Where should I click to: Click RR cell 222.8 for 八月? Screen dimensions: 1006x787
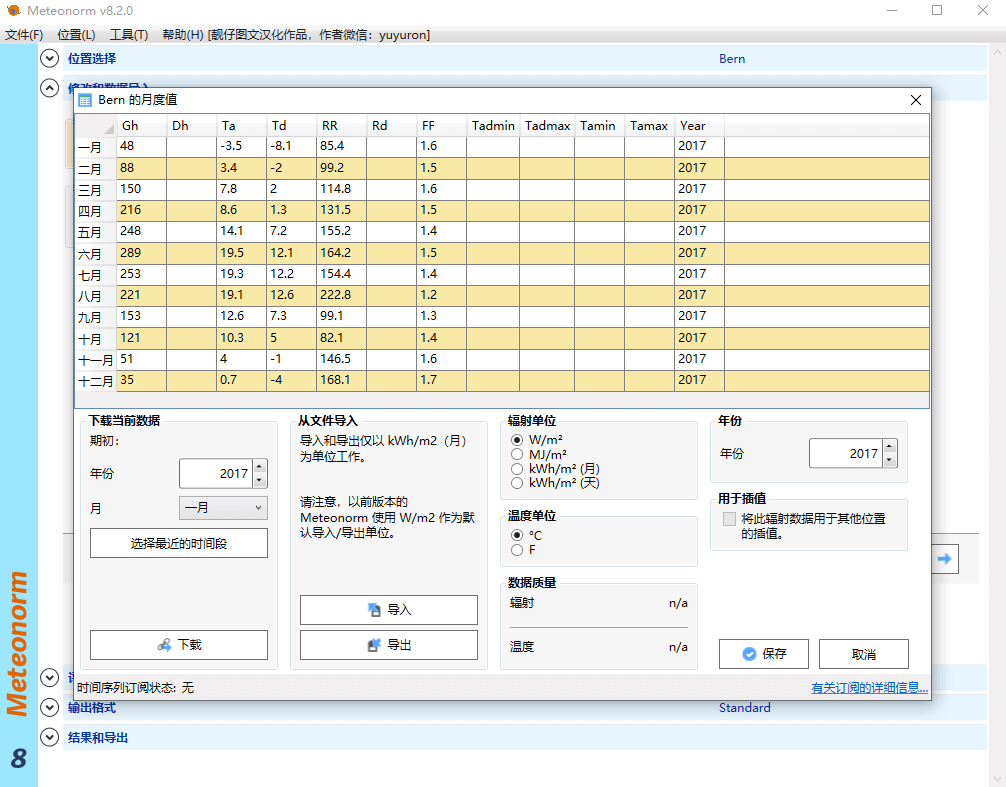point(342,295)
